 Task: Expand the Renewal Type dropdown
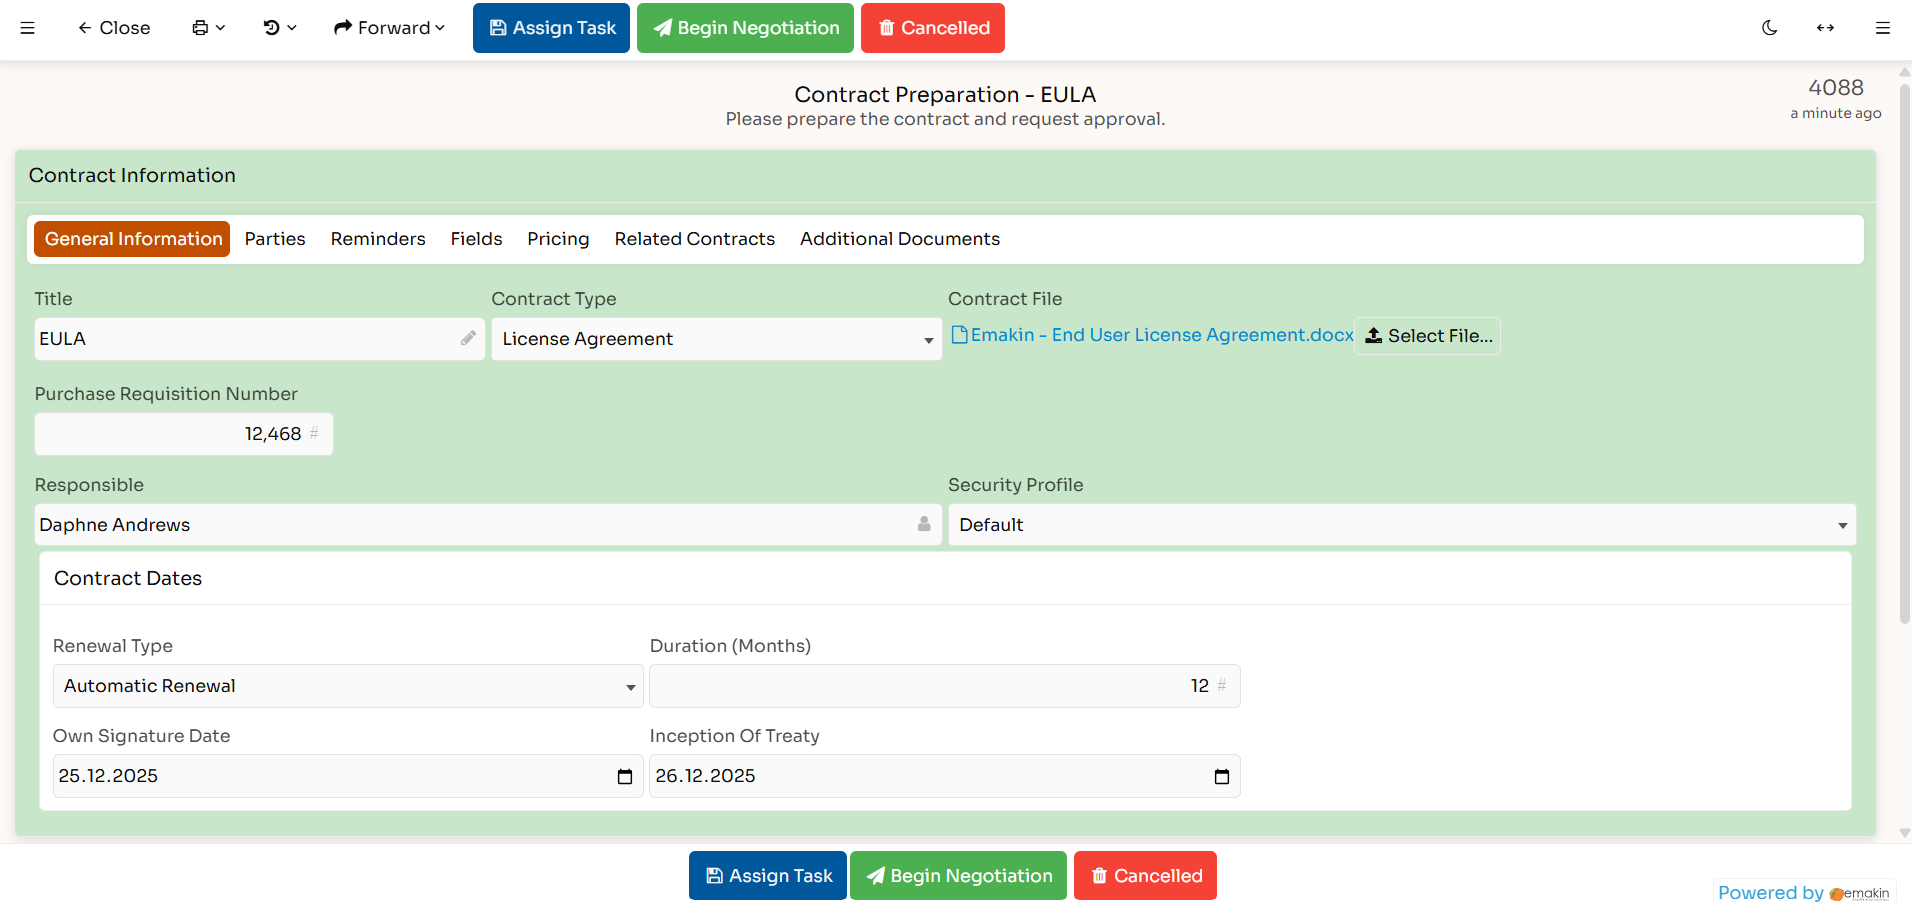(x=630, y=687)
